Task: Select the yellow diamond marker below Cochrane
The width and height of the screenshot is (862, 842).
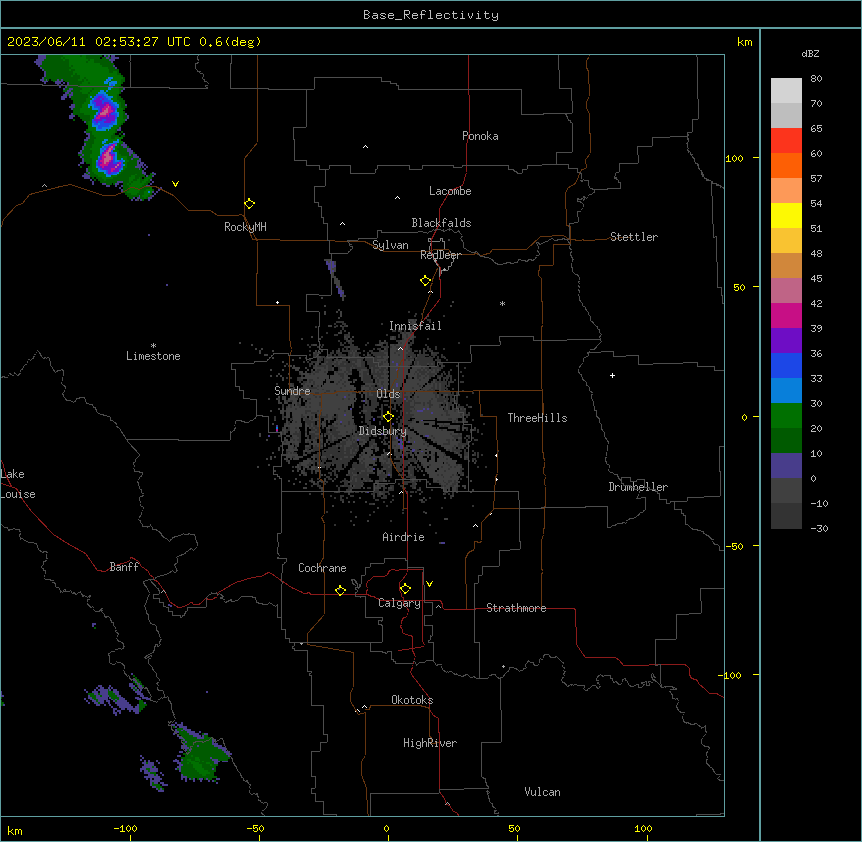Action: [340, 590]
